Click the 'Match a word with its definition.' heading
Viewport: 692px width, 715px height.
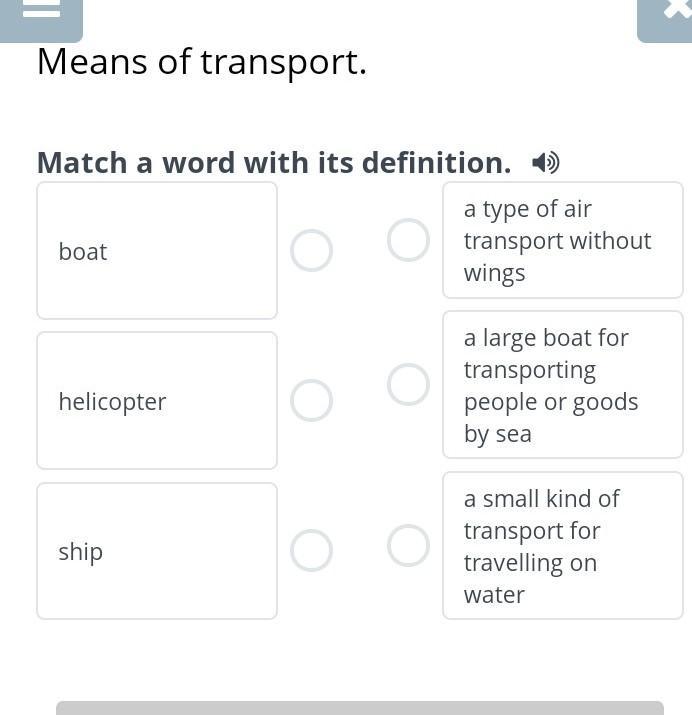coord(274,163)
